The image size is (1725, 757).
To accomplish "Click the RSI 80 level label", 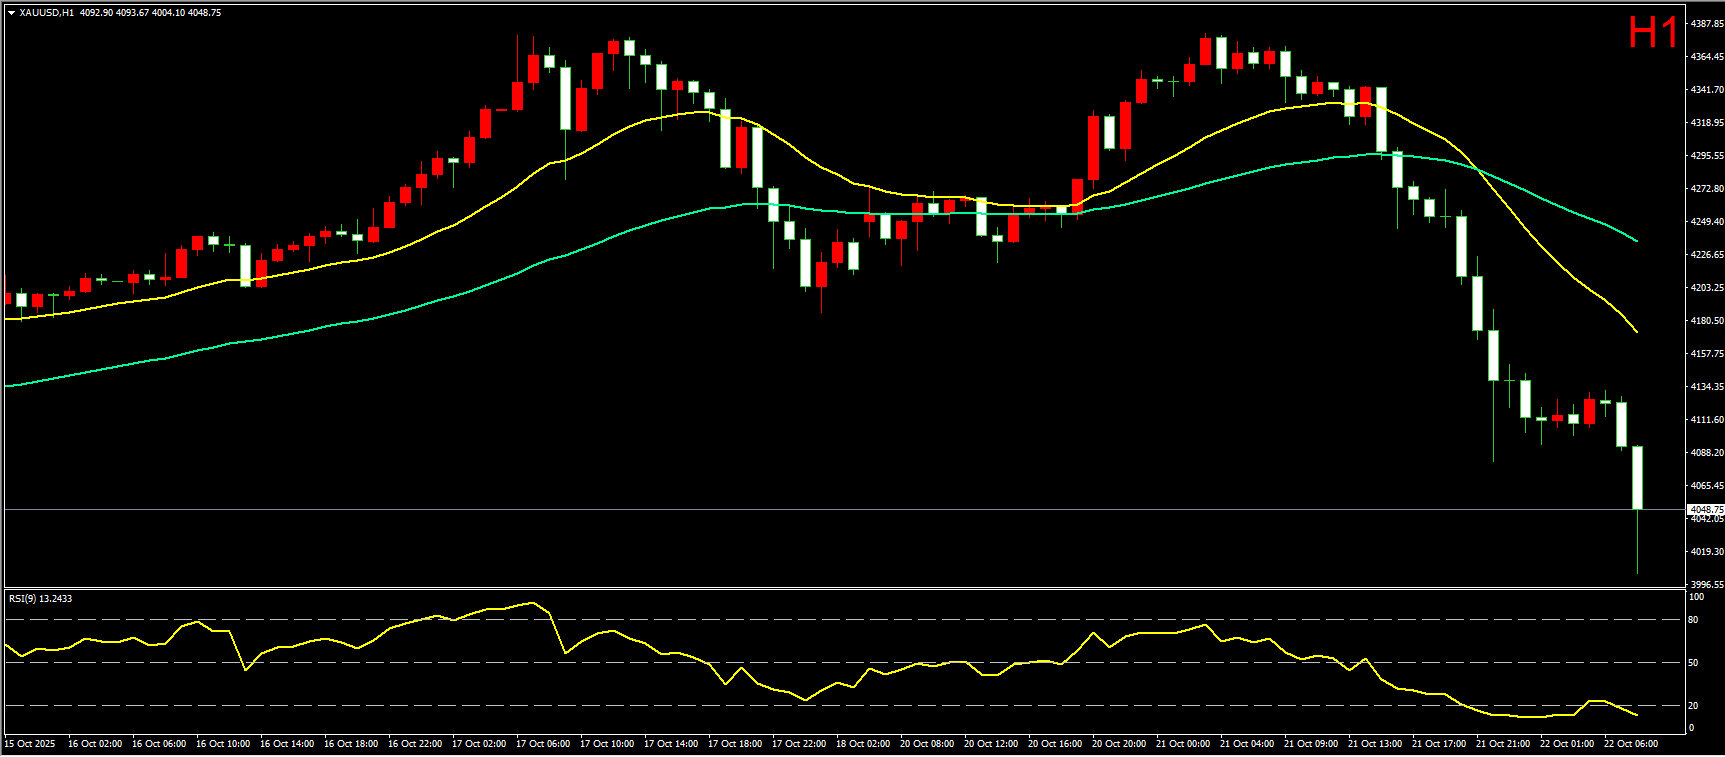I will pos(1693,620).
